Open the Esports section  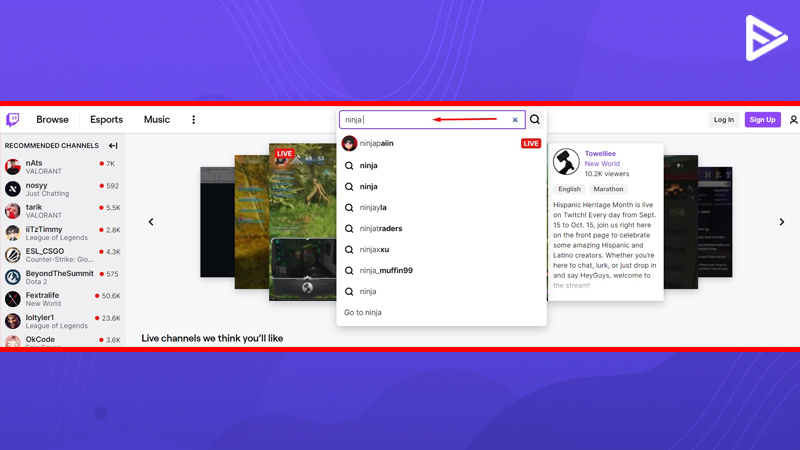pos(106,119)
